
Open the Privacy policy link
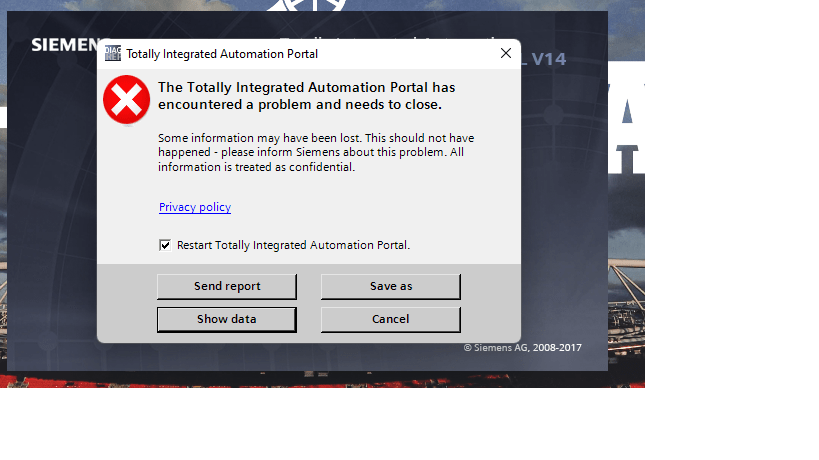195,207
